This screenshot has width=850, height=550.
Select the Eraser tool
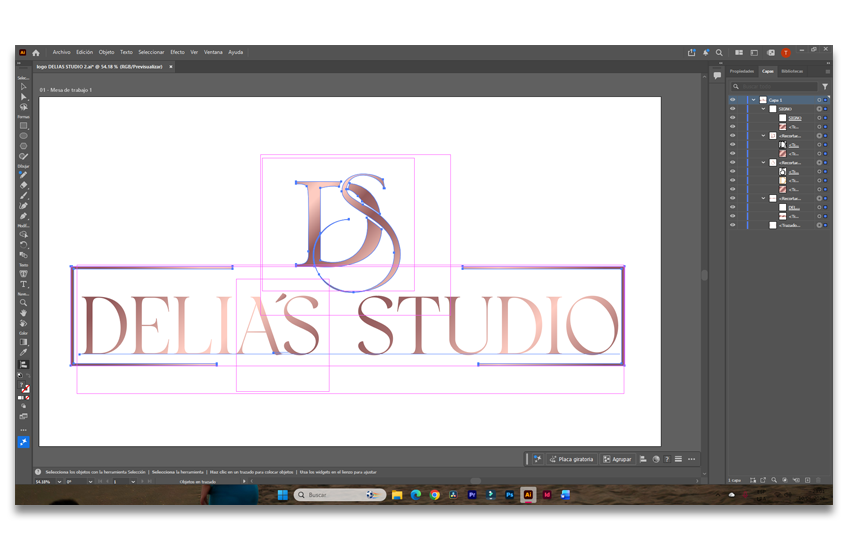(23, 185)
